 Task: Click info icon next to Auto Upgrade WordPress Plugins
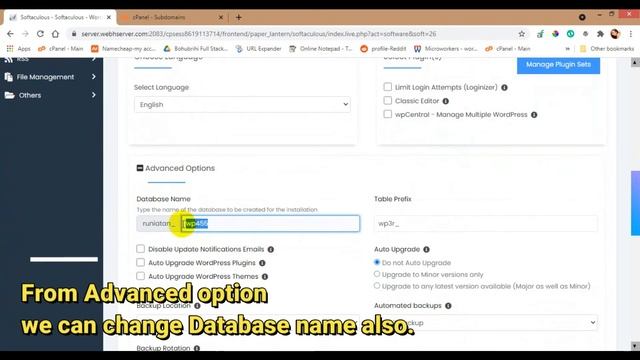pyautogui.click(x=262, y=263)
